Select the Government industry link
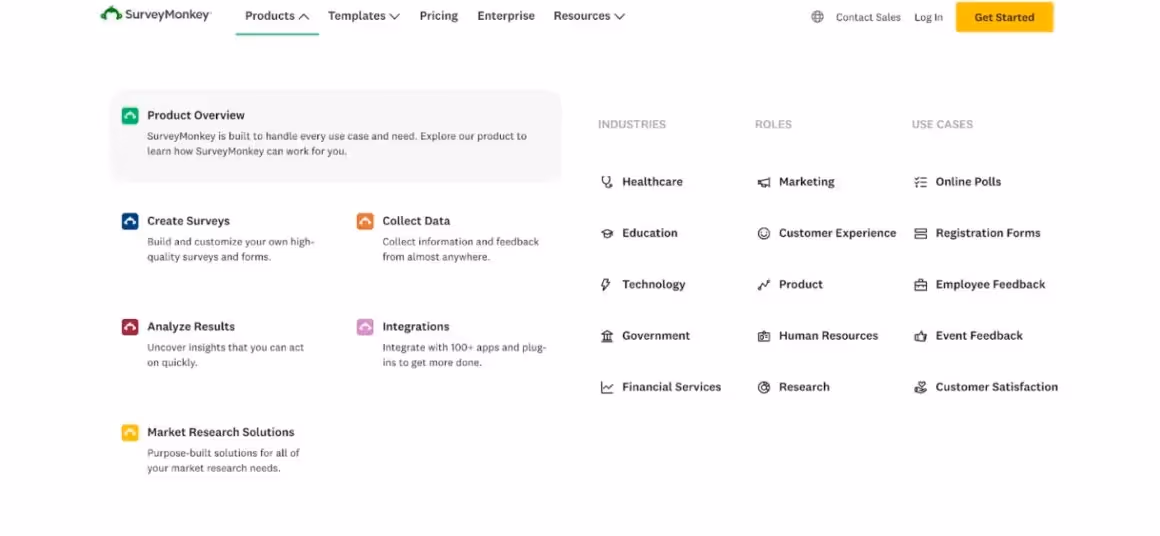The image size is (1160, 536). tap(655, 336)
